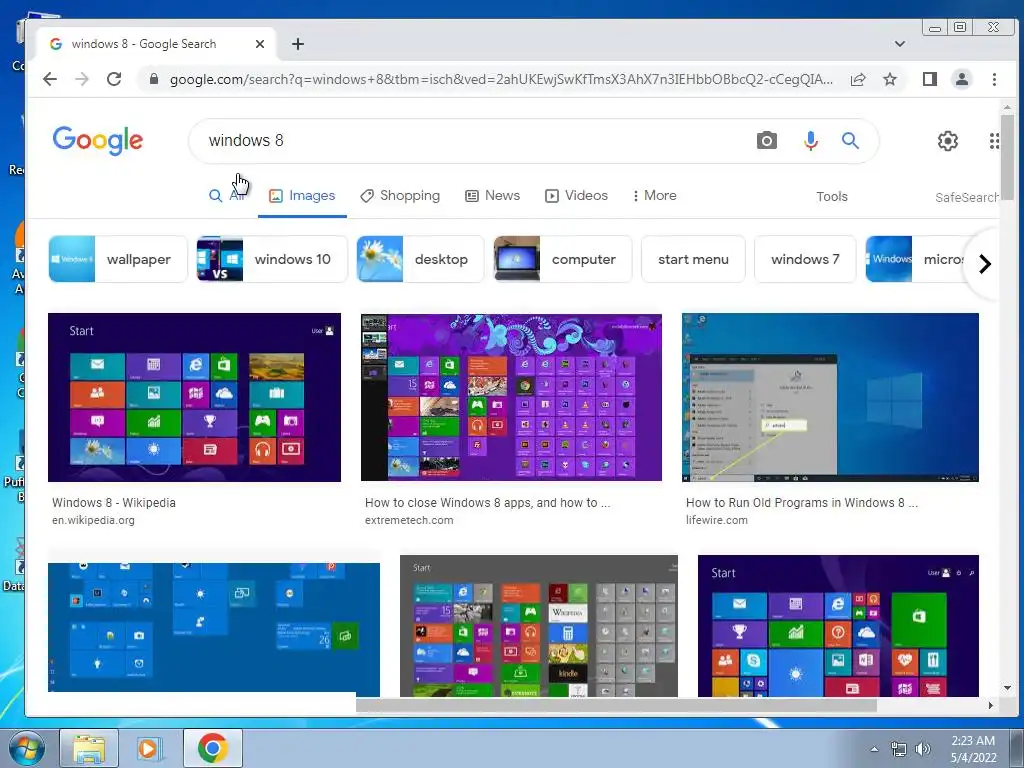
Task: Click the Chrome profile avatar icon
Action: [961, 80]
